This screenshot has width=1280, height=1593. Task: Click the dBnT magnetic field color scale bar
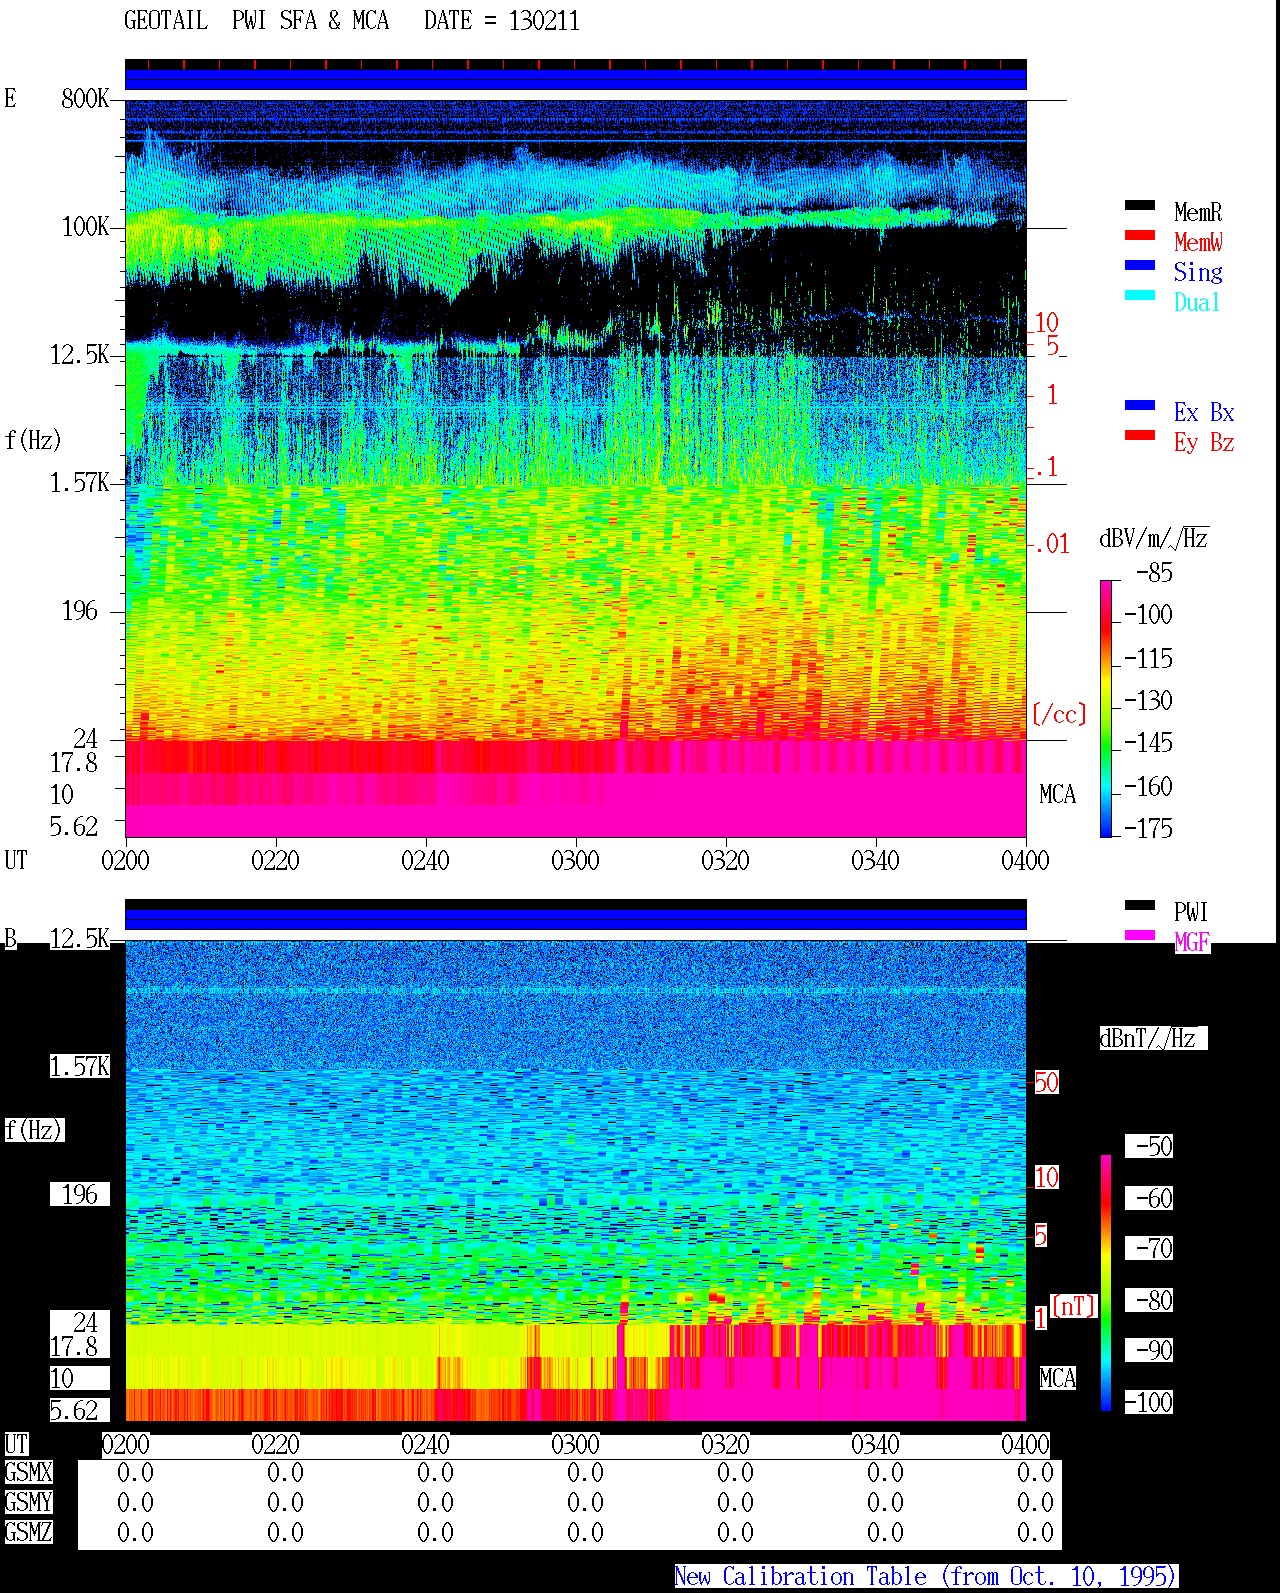click(1106, 1283)
